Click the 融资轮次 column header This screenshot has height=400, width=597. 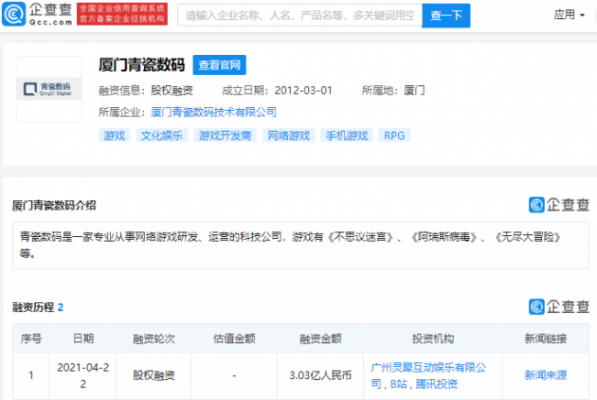(154, 338)
